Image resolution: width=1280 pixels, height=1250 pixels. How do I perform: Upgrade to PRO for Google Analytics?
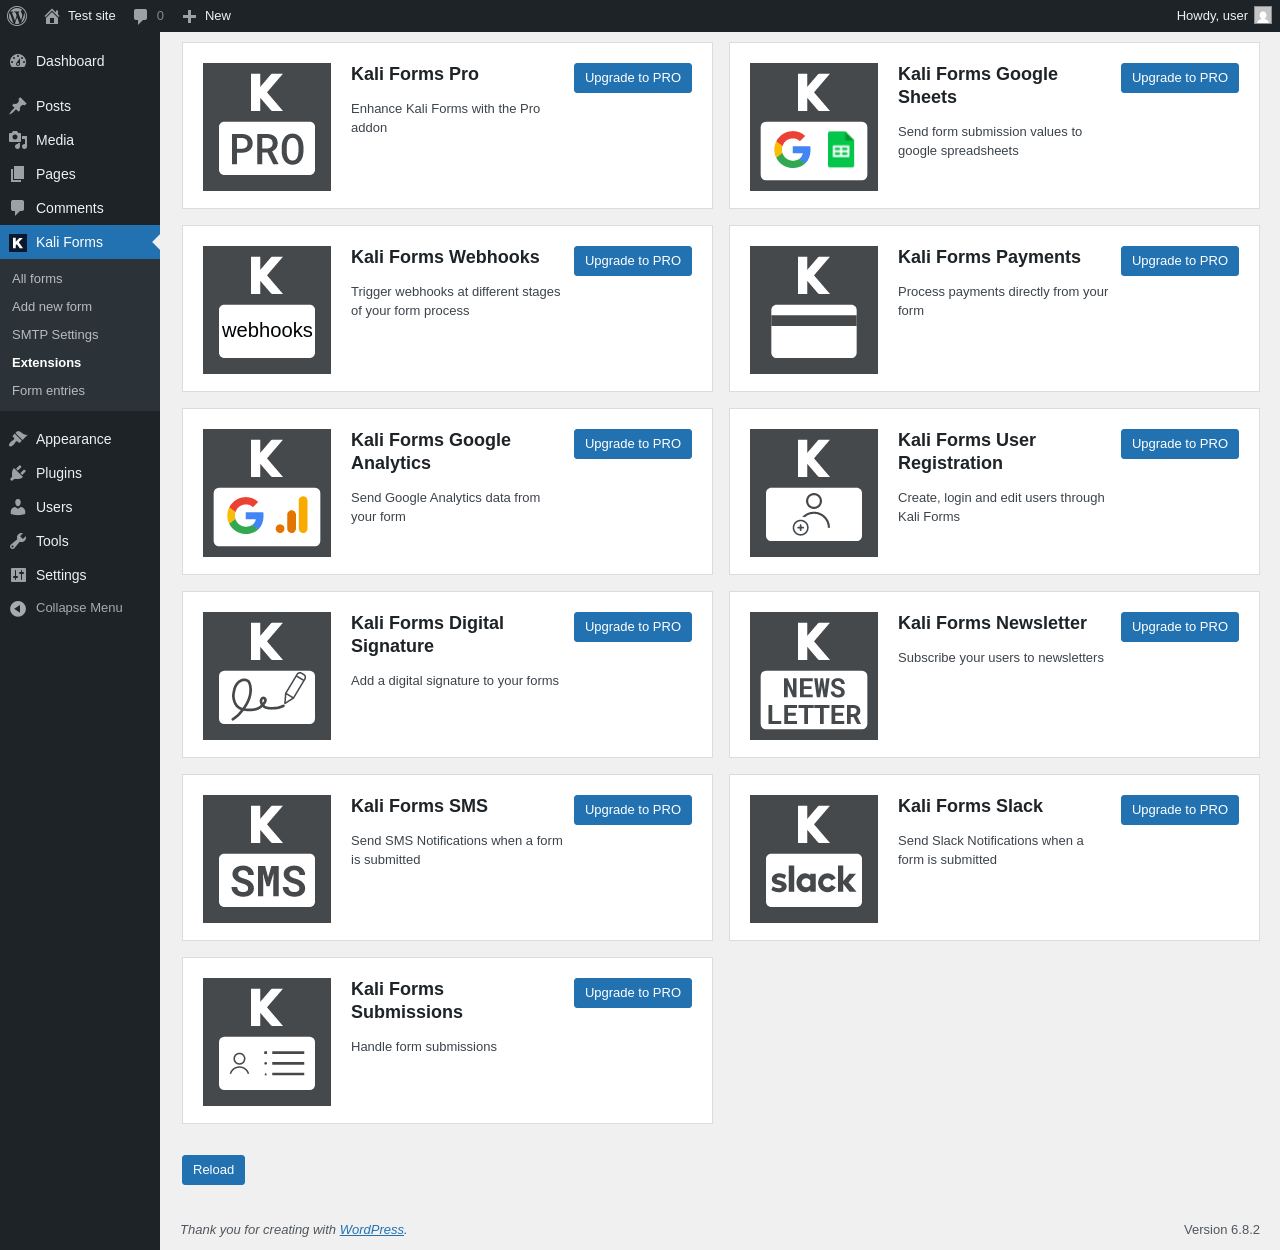[x=633, y=444]
